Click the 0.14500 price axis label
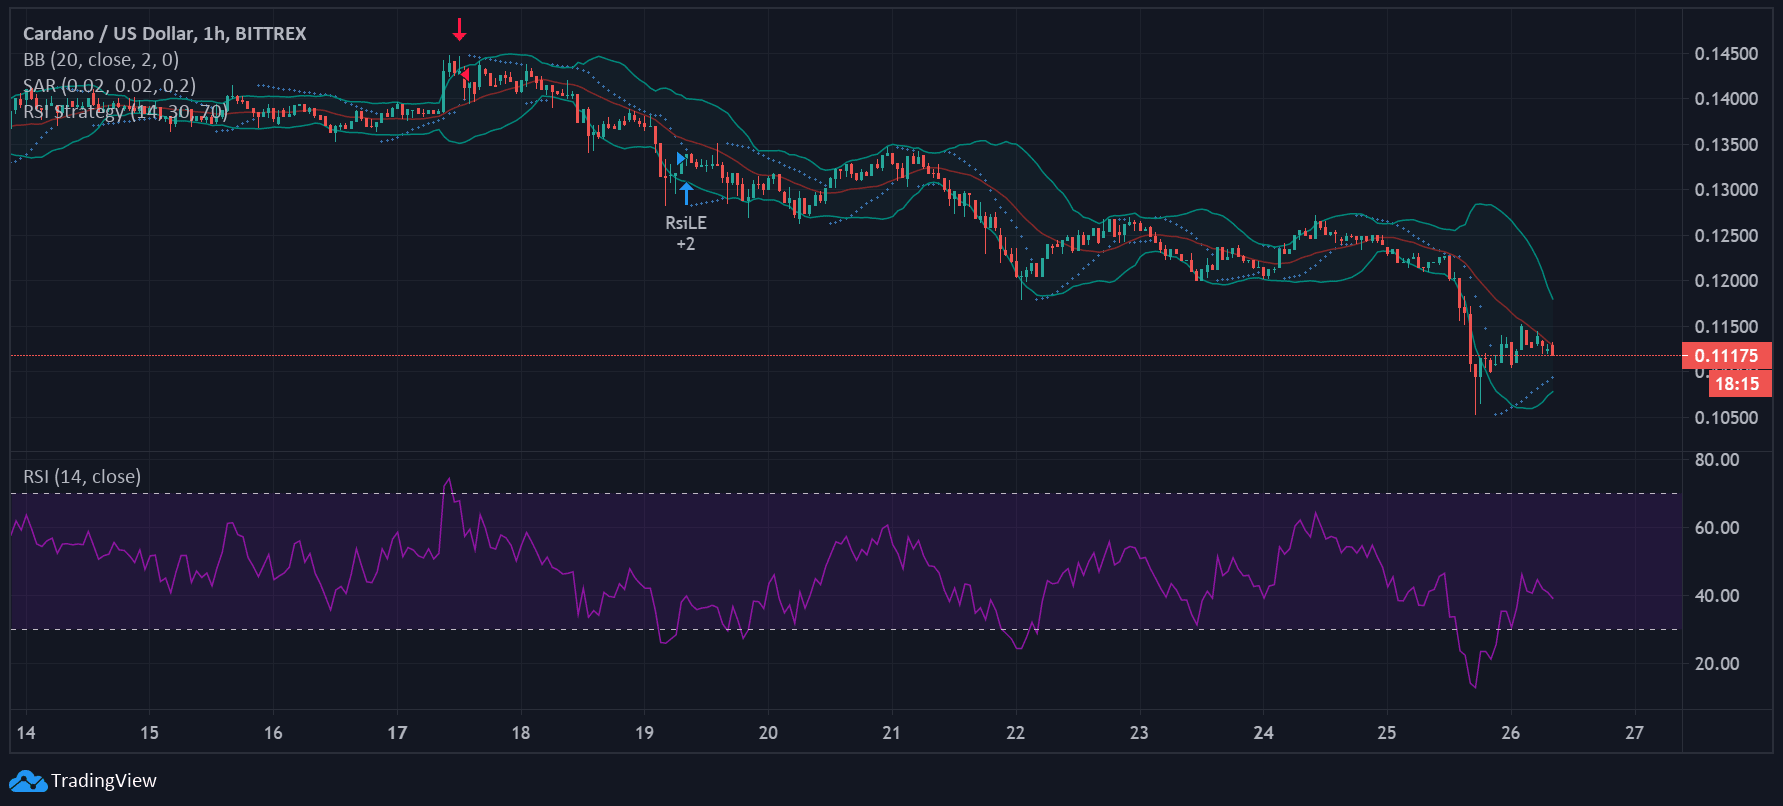The width and height of the screenshot is (1783, 806). click(x=1726, y=54)
